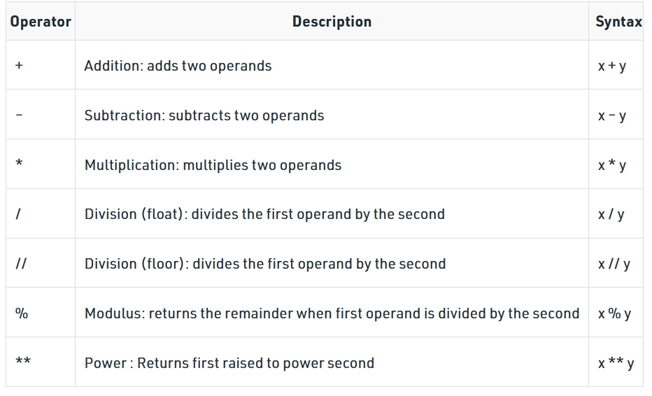Click the Syntax column header
This screenshot has width=652, height=396.
[x=619, y=22]
